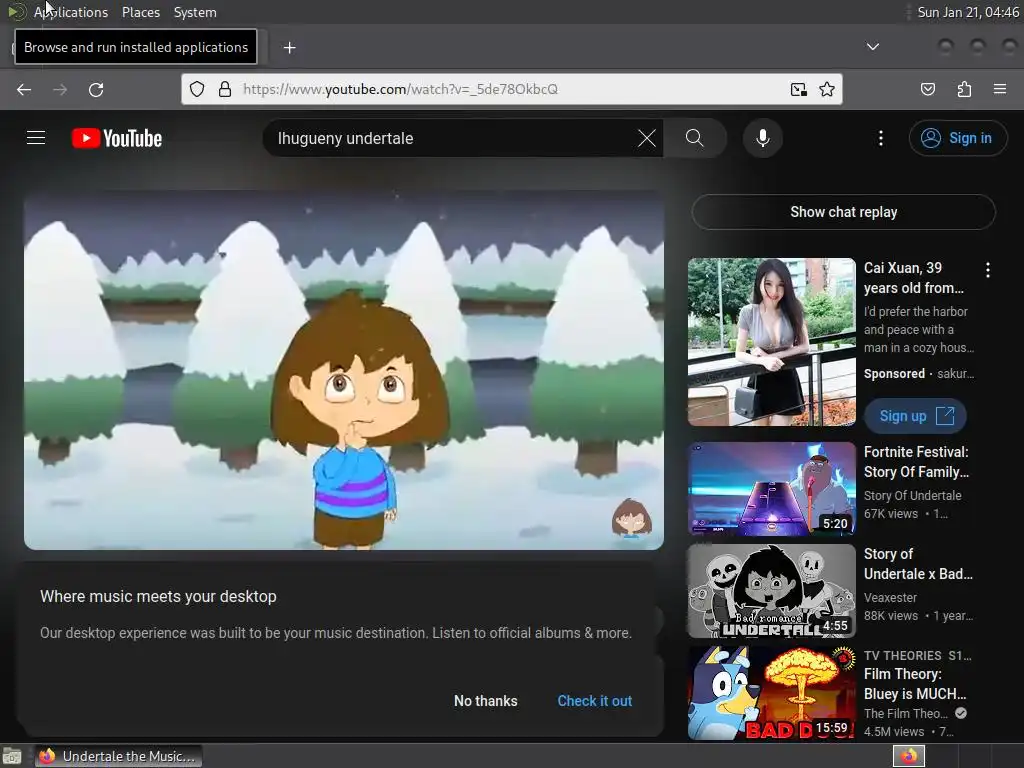Image resolution: width=1024 pixels, height=768 pixels.
Task: Open the Applications menu
Action: pyautogui.click(x=71, y=12)
